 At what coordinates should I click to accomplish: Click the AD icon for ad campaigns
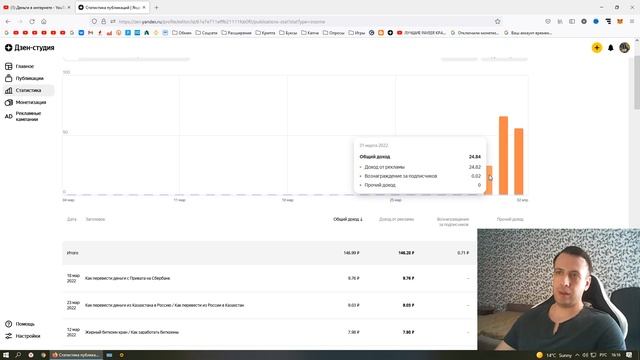9,116
